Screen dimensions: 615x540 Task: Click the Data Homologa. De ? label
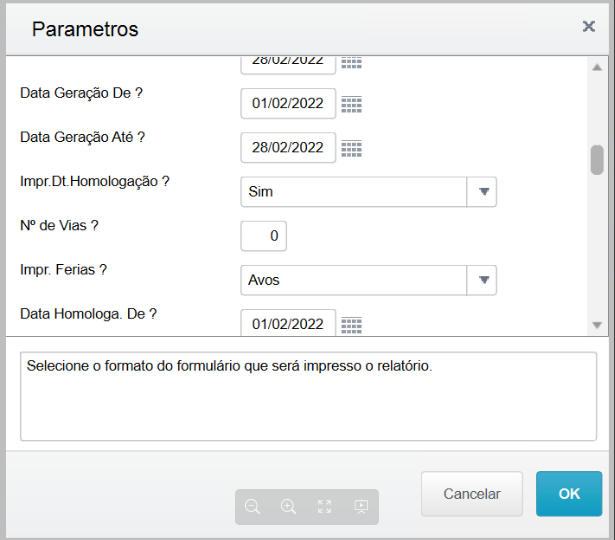tap(88, 314)
